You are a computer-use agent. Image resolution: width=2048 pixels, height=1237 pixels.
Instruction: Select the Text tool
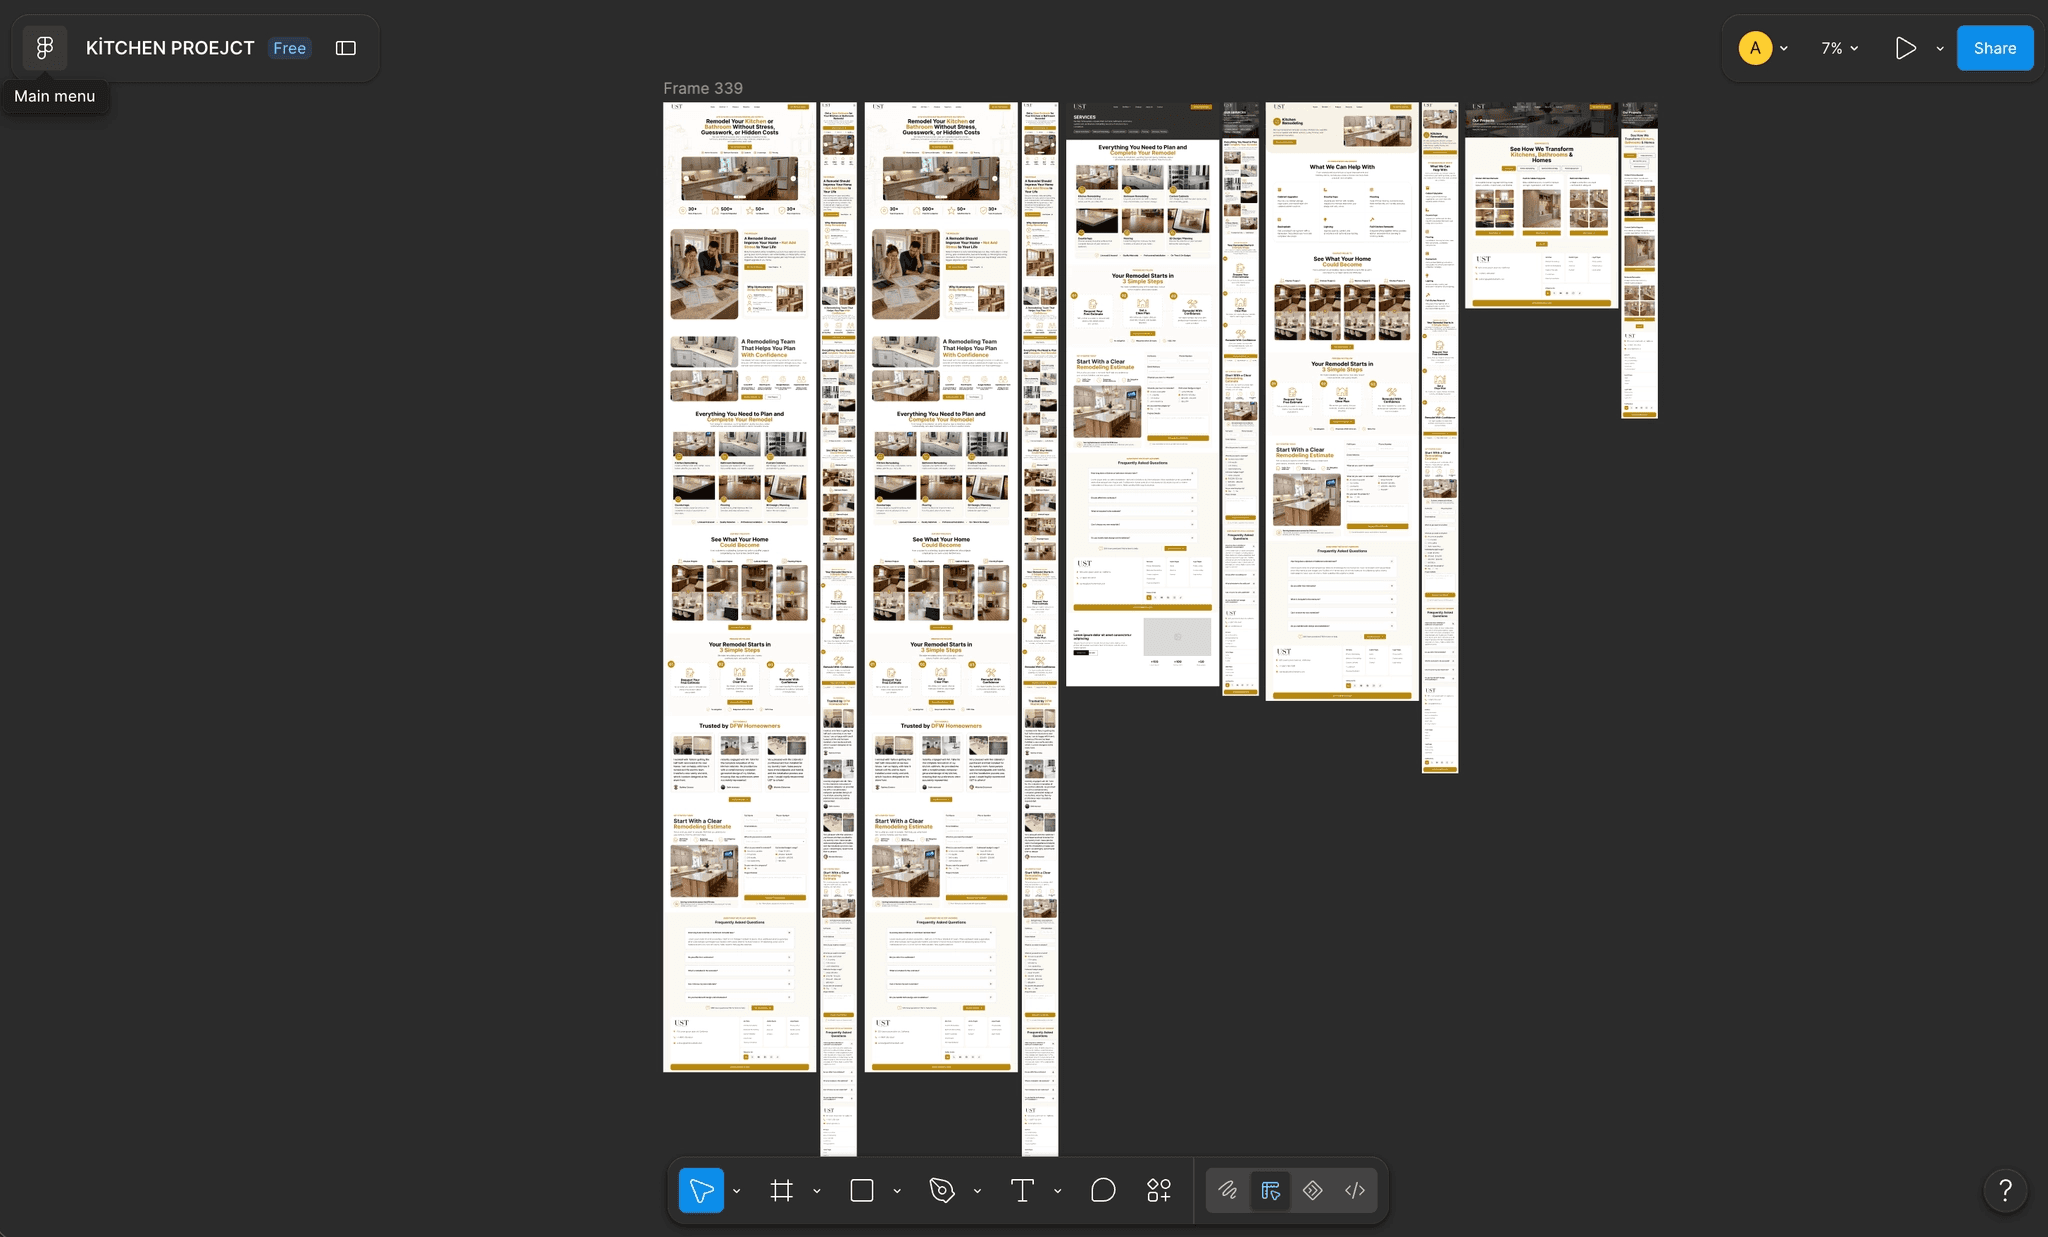1022,1190
